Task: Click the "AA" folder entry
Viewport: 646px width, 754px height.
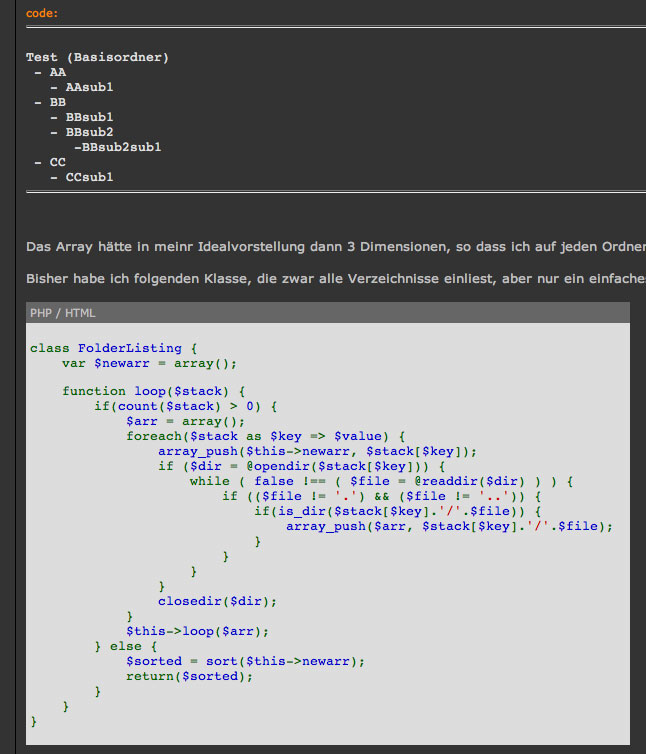Action: [x=57, y=72]
